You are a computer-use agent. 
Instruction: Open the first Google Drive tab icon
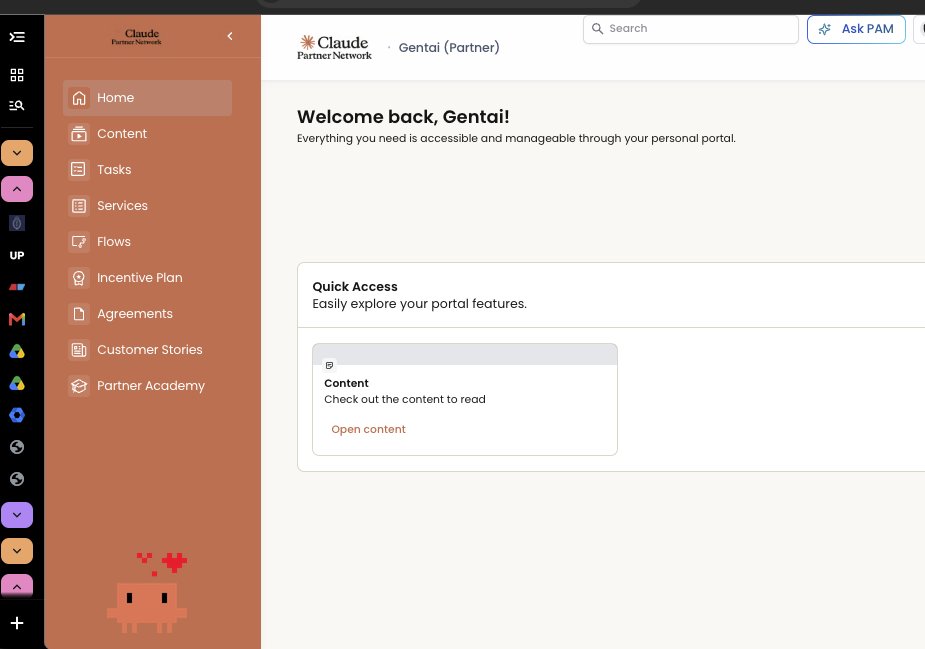tap(17, 352)
